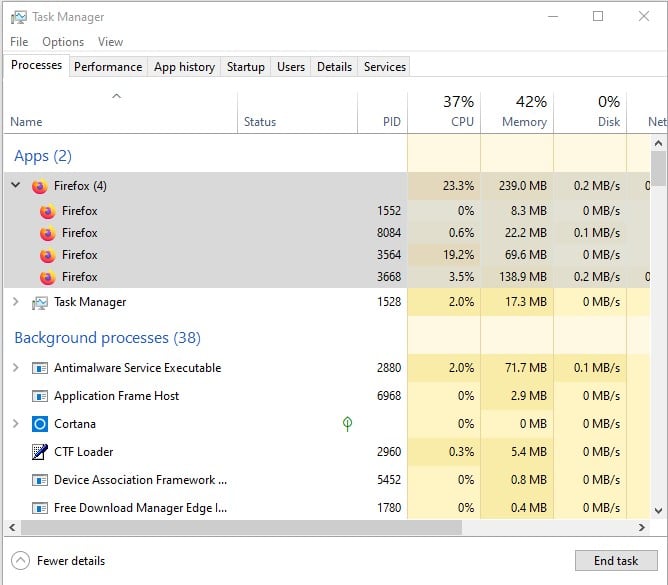The width and height of the screenshot is (668, 585).
Task: Select Free Download Manager Edge row
Action: (327, 508)
